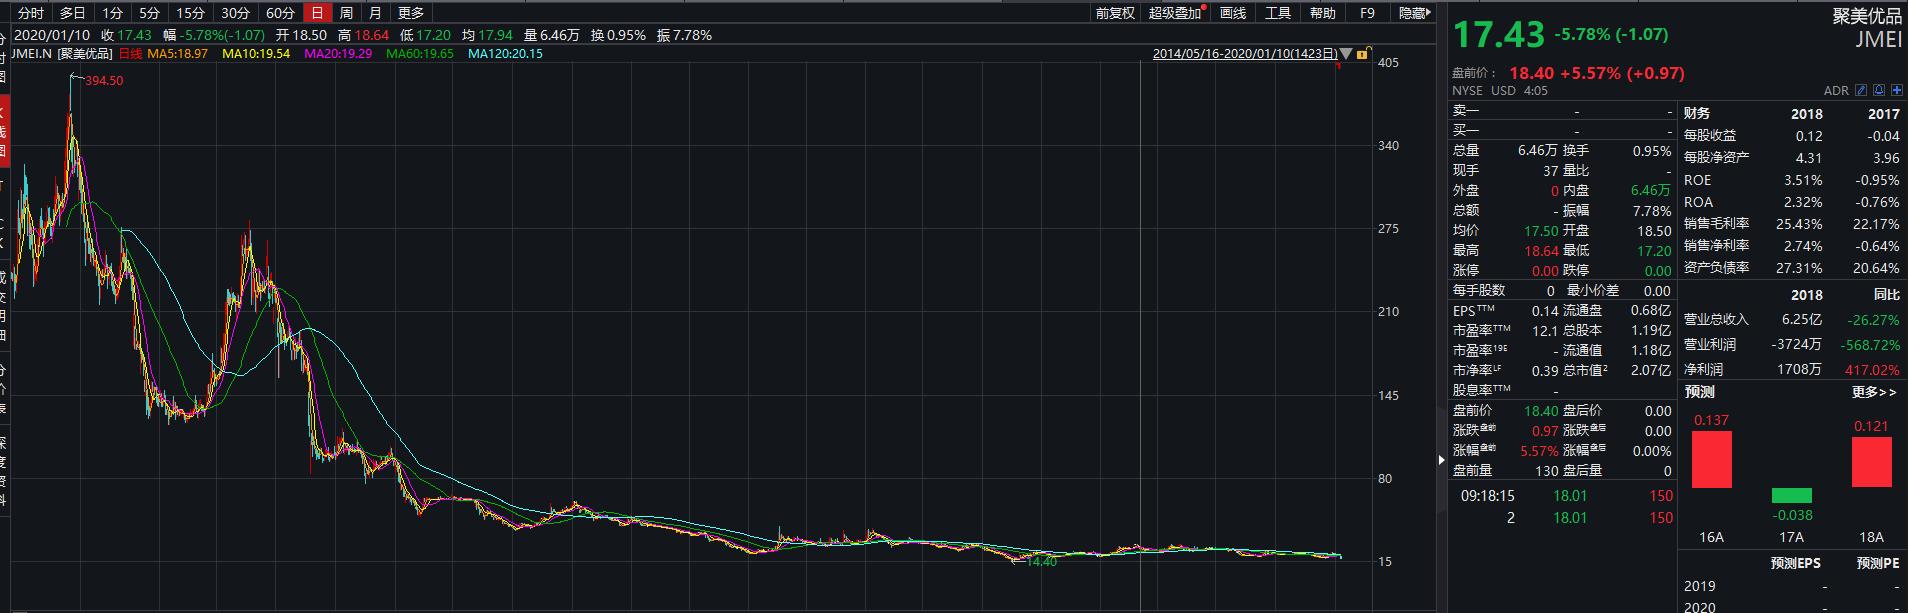This screenshot has width=1908, height=613.
Task: Open the 画线 drawing tools
Action: 1233,13
